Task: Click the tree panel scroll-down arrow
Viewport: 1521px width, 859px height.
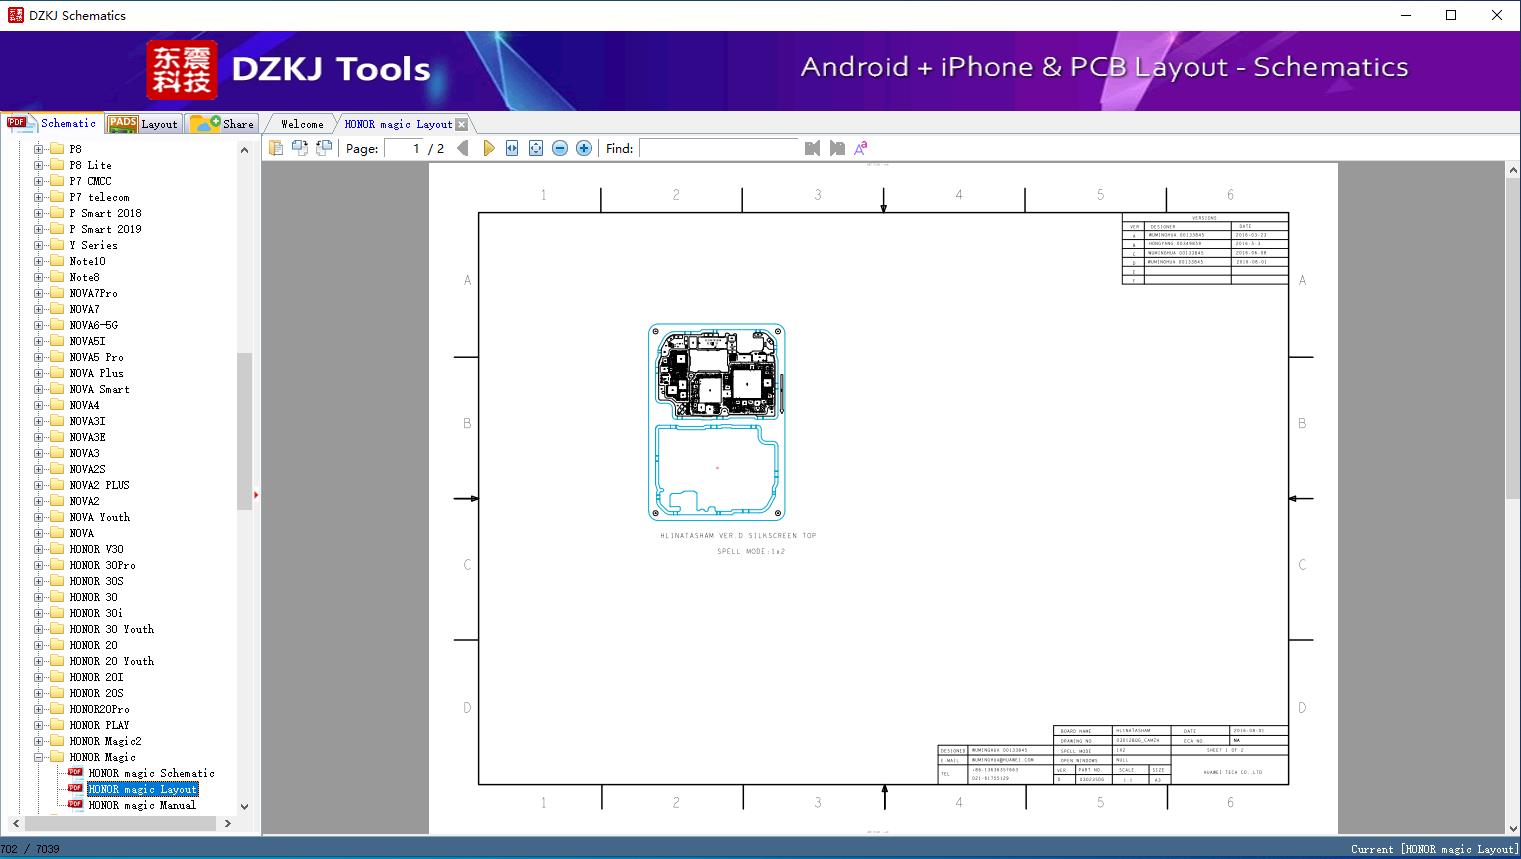Action: coord(244,806)
